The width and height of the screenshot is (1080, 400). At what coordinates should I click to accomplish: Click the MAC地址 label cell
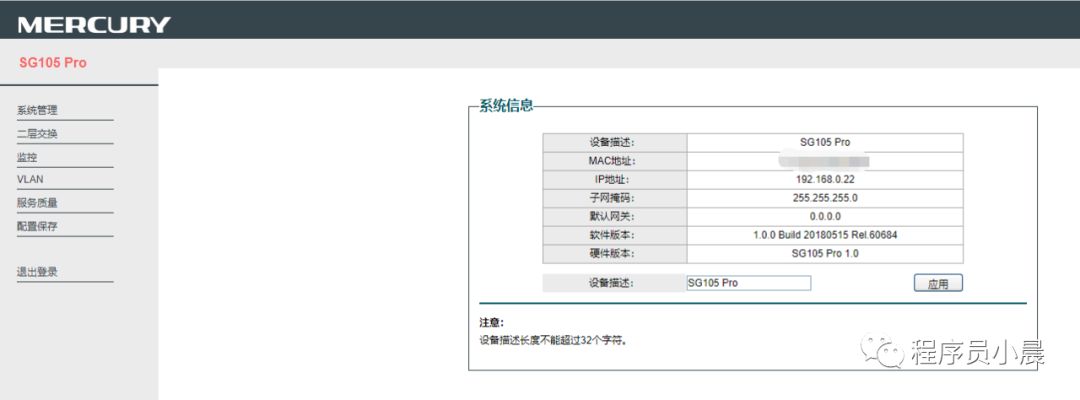click(614, 161)
